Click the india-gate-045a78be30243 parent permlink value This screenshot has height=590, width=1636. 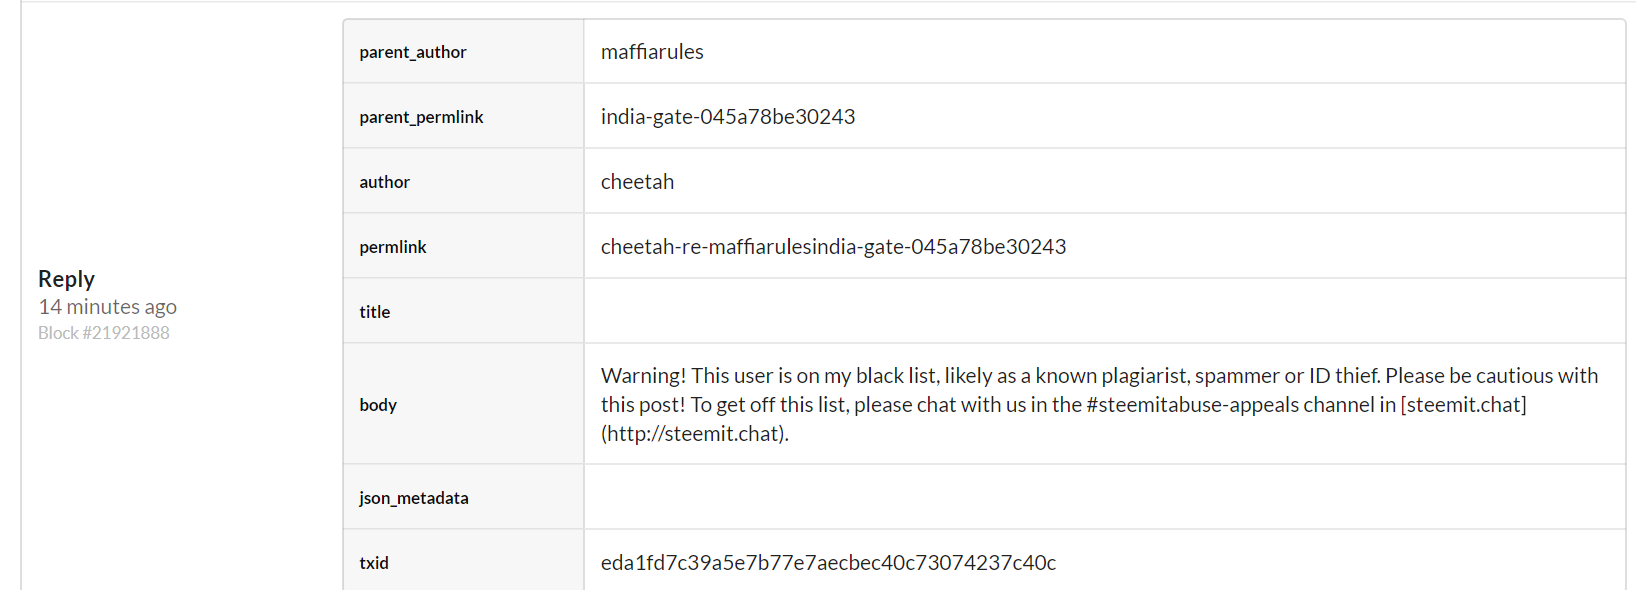click(727, 117)
